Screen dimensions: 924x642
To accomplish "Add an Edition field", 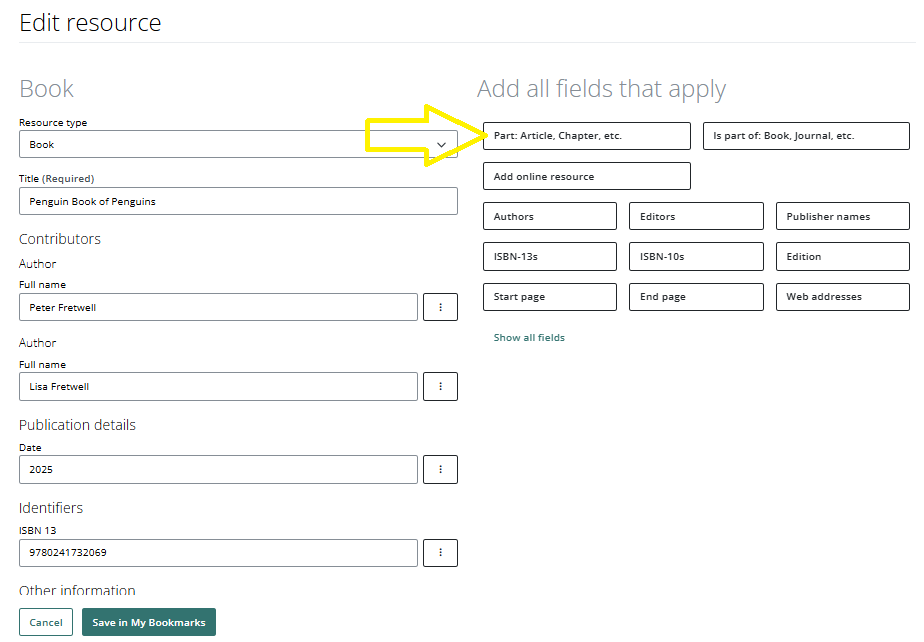I will [x=842, y=256].
